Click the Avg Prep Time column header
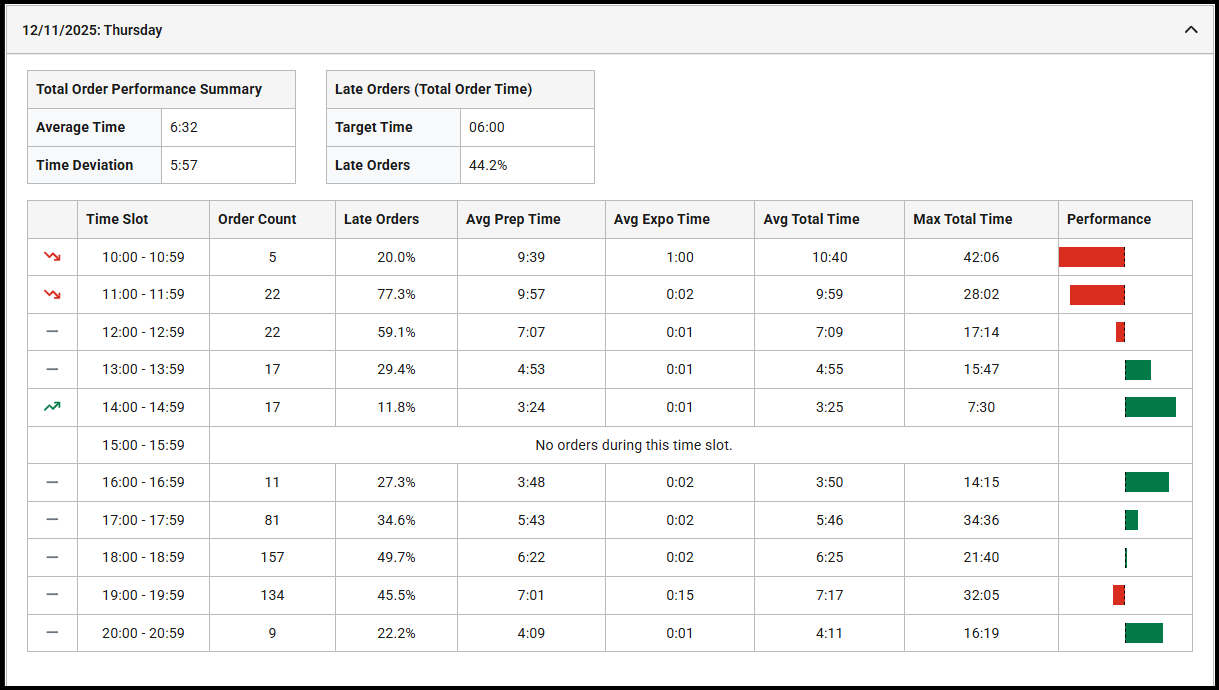1219x690 pixels. [x=513, y=219]
